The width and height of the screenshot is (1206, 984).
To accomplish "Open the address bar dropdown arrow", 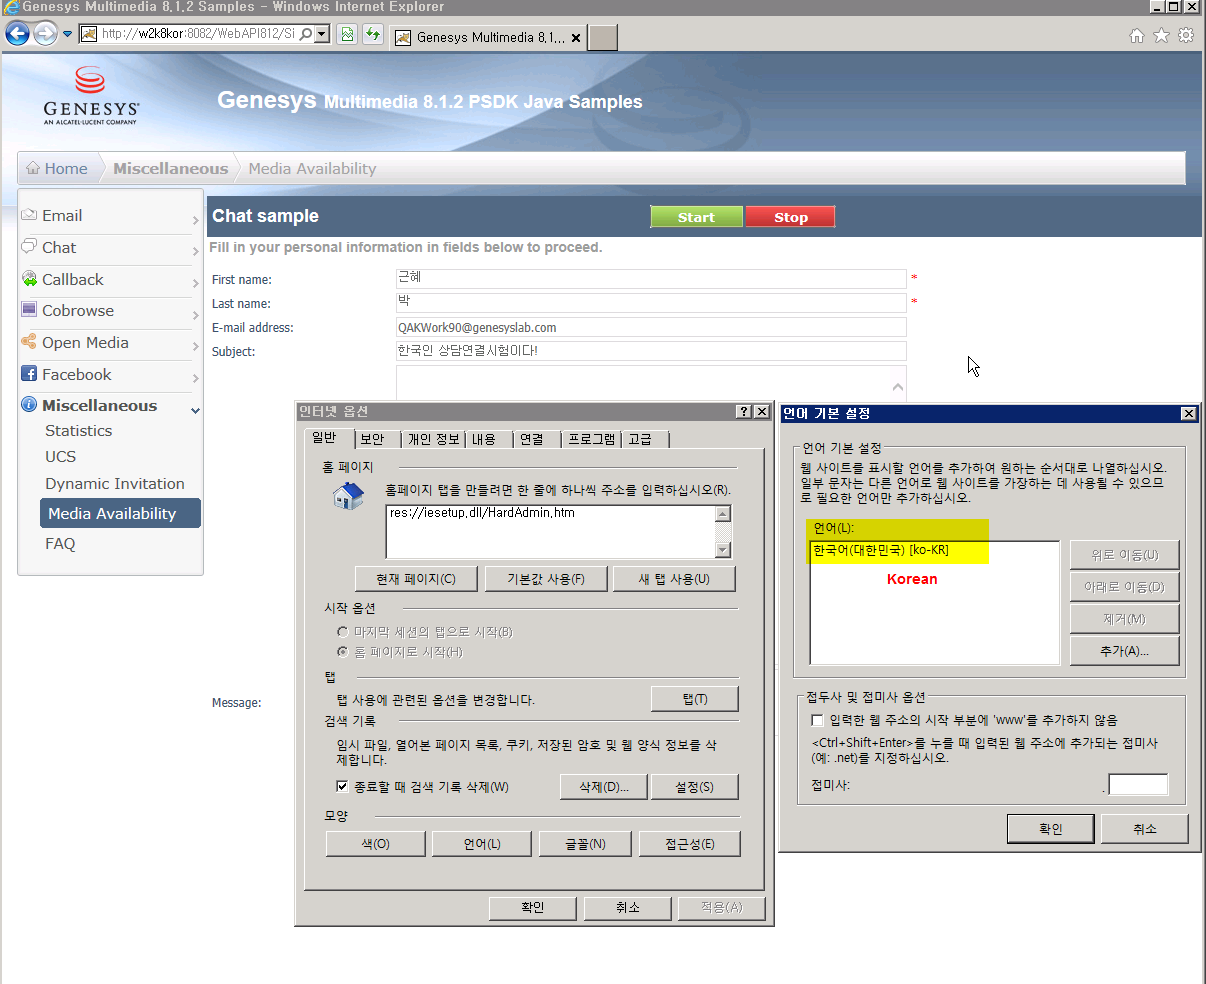I will pyautogui.click(x=322, y=34).
